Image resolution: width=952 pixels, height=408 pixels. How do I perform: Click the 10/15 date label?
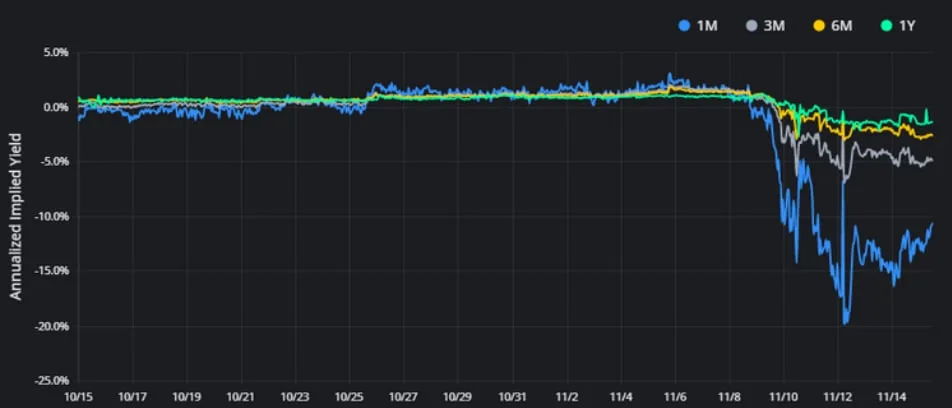click(78, 398)
